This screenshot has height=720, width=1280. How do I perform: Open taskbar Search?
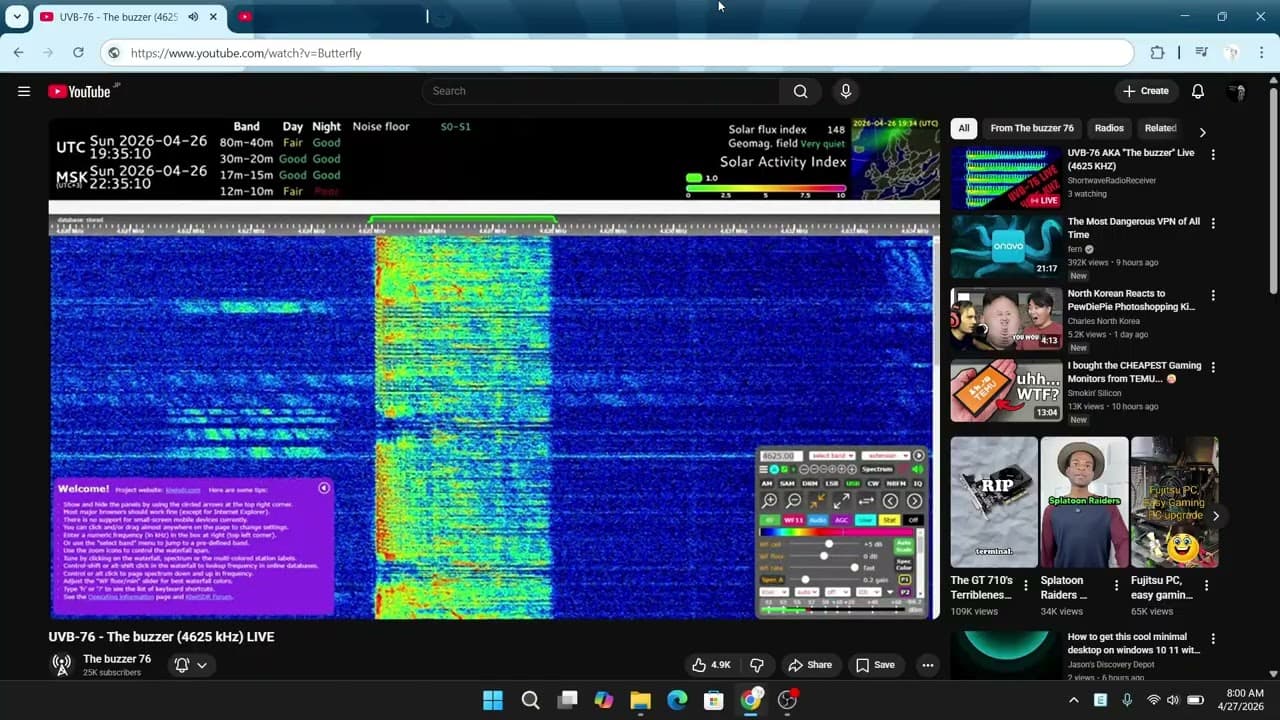pyautogui.click(x=530, y=700)
